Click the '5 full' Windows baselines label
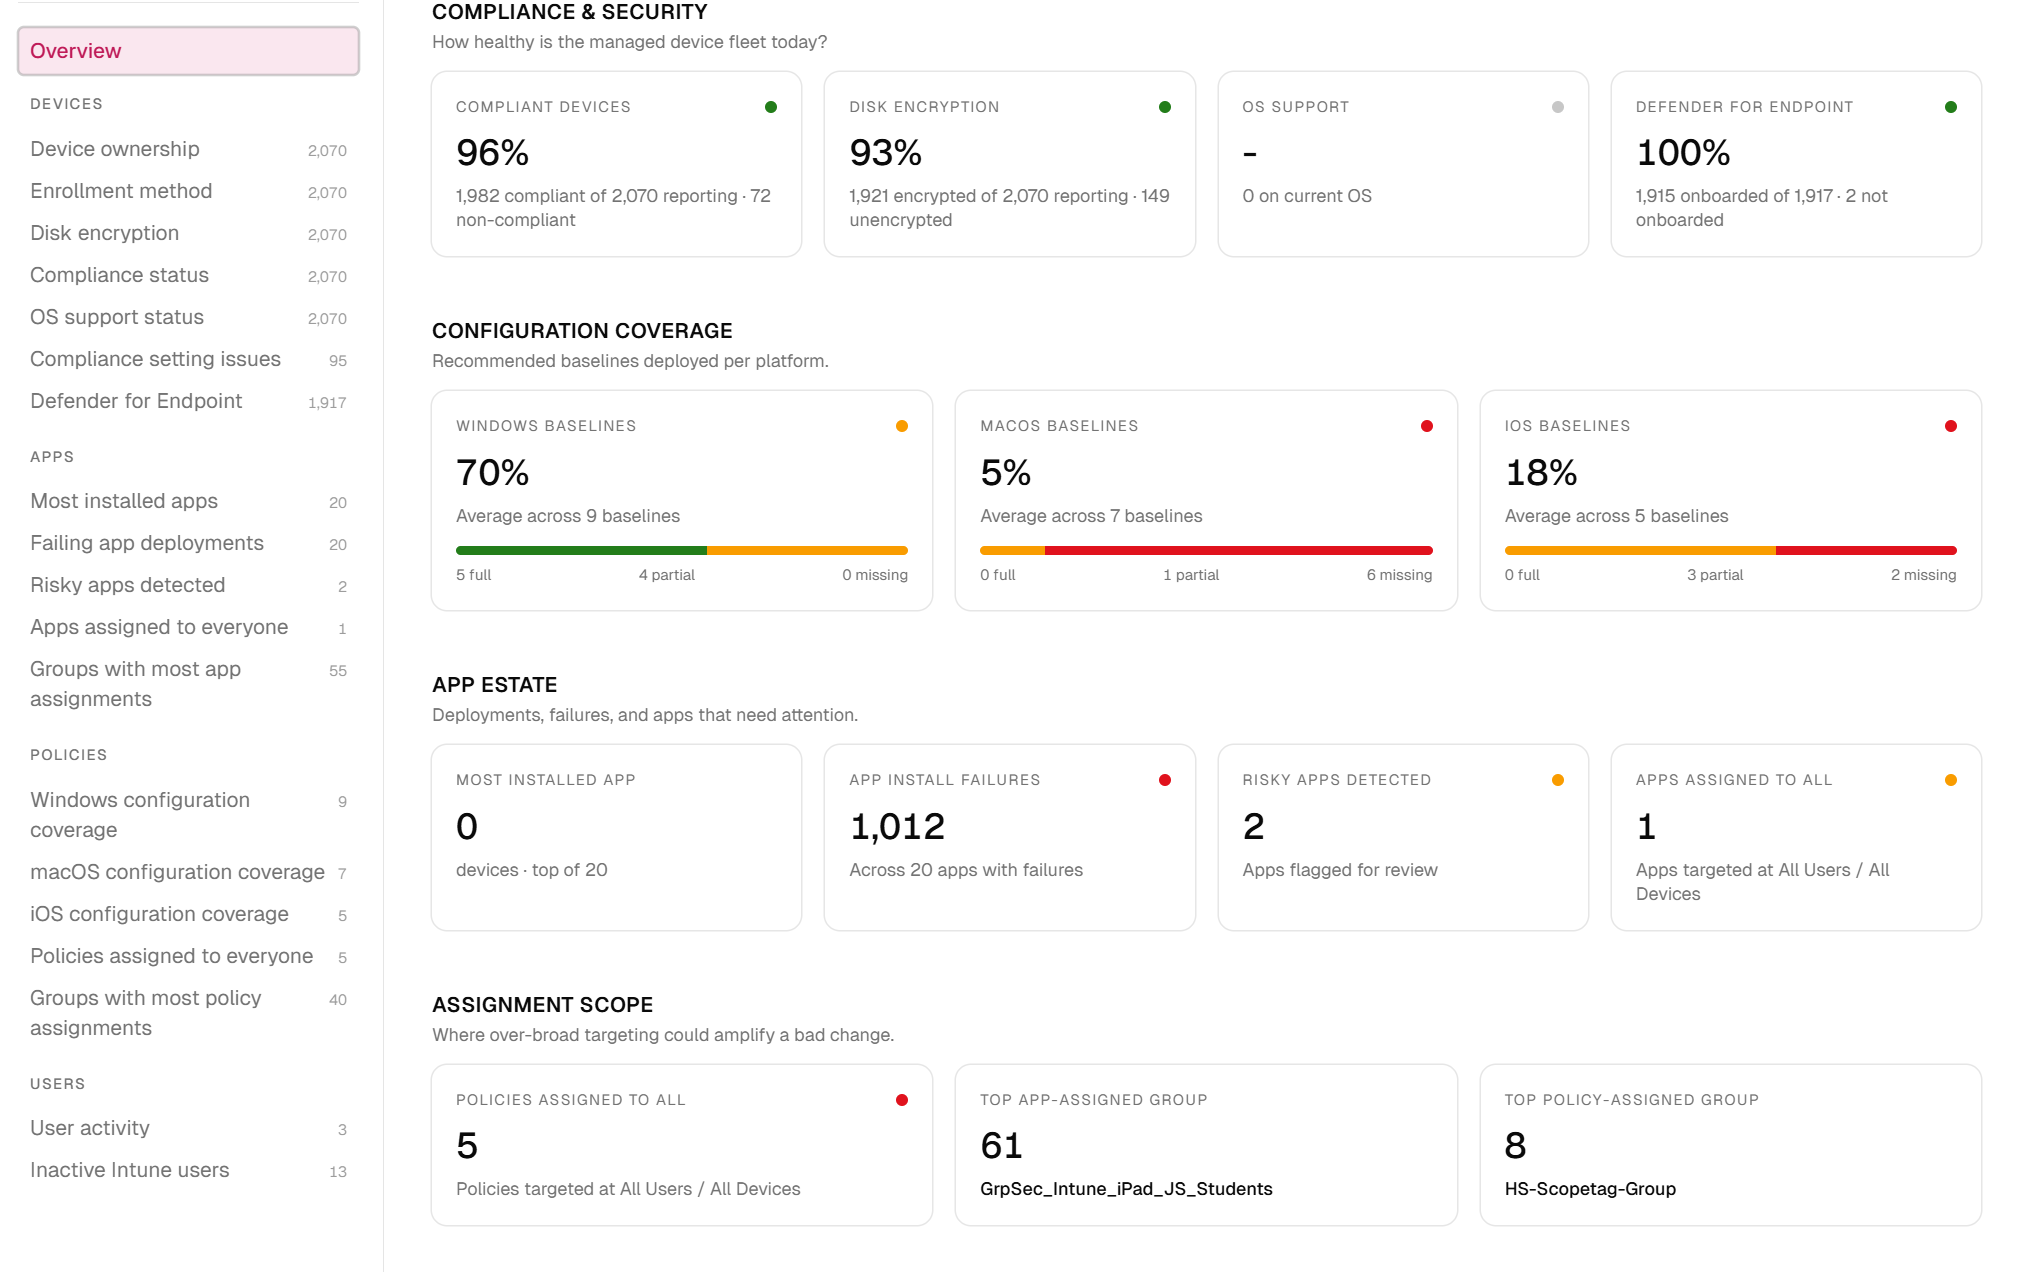 (474, 575)
